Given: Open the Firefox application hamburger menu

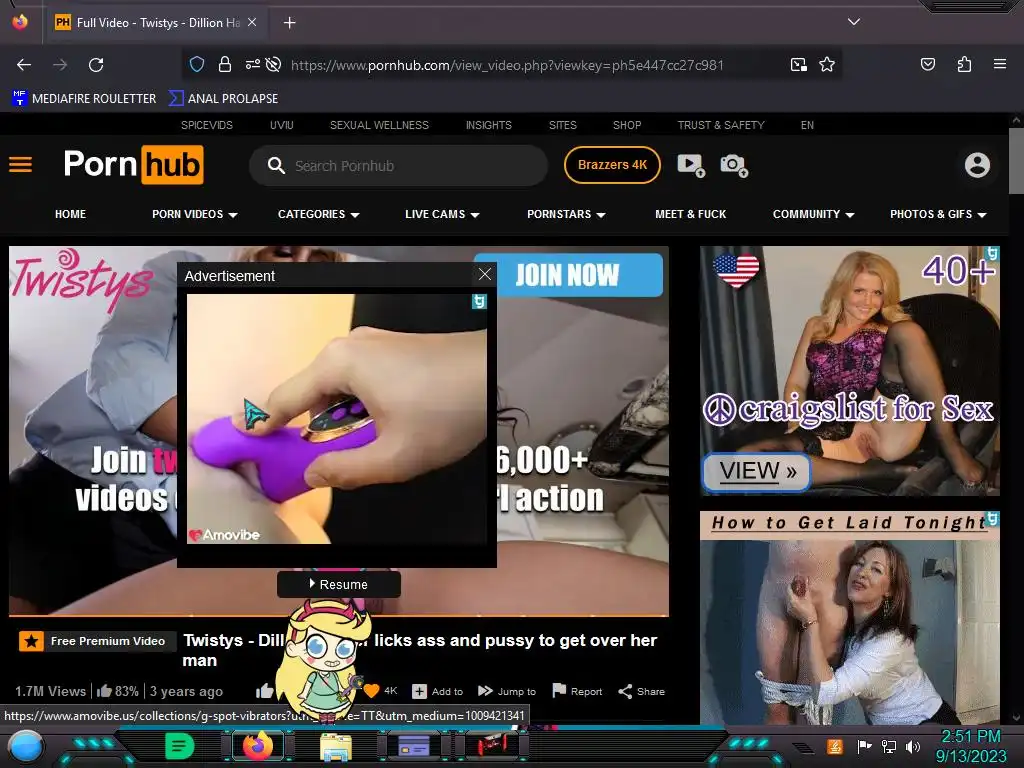Looking at the screenshot, I should click(x=999, y=64).
